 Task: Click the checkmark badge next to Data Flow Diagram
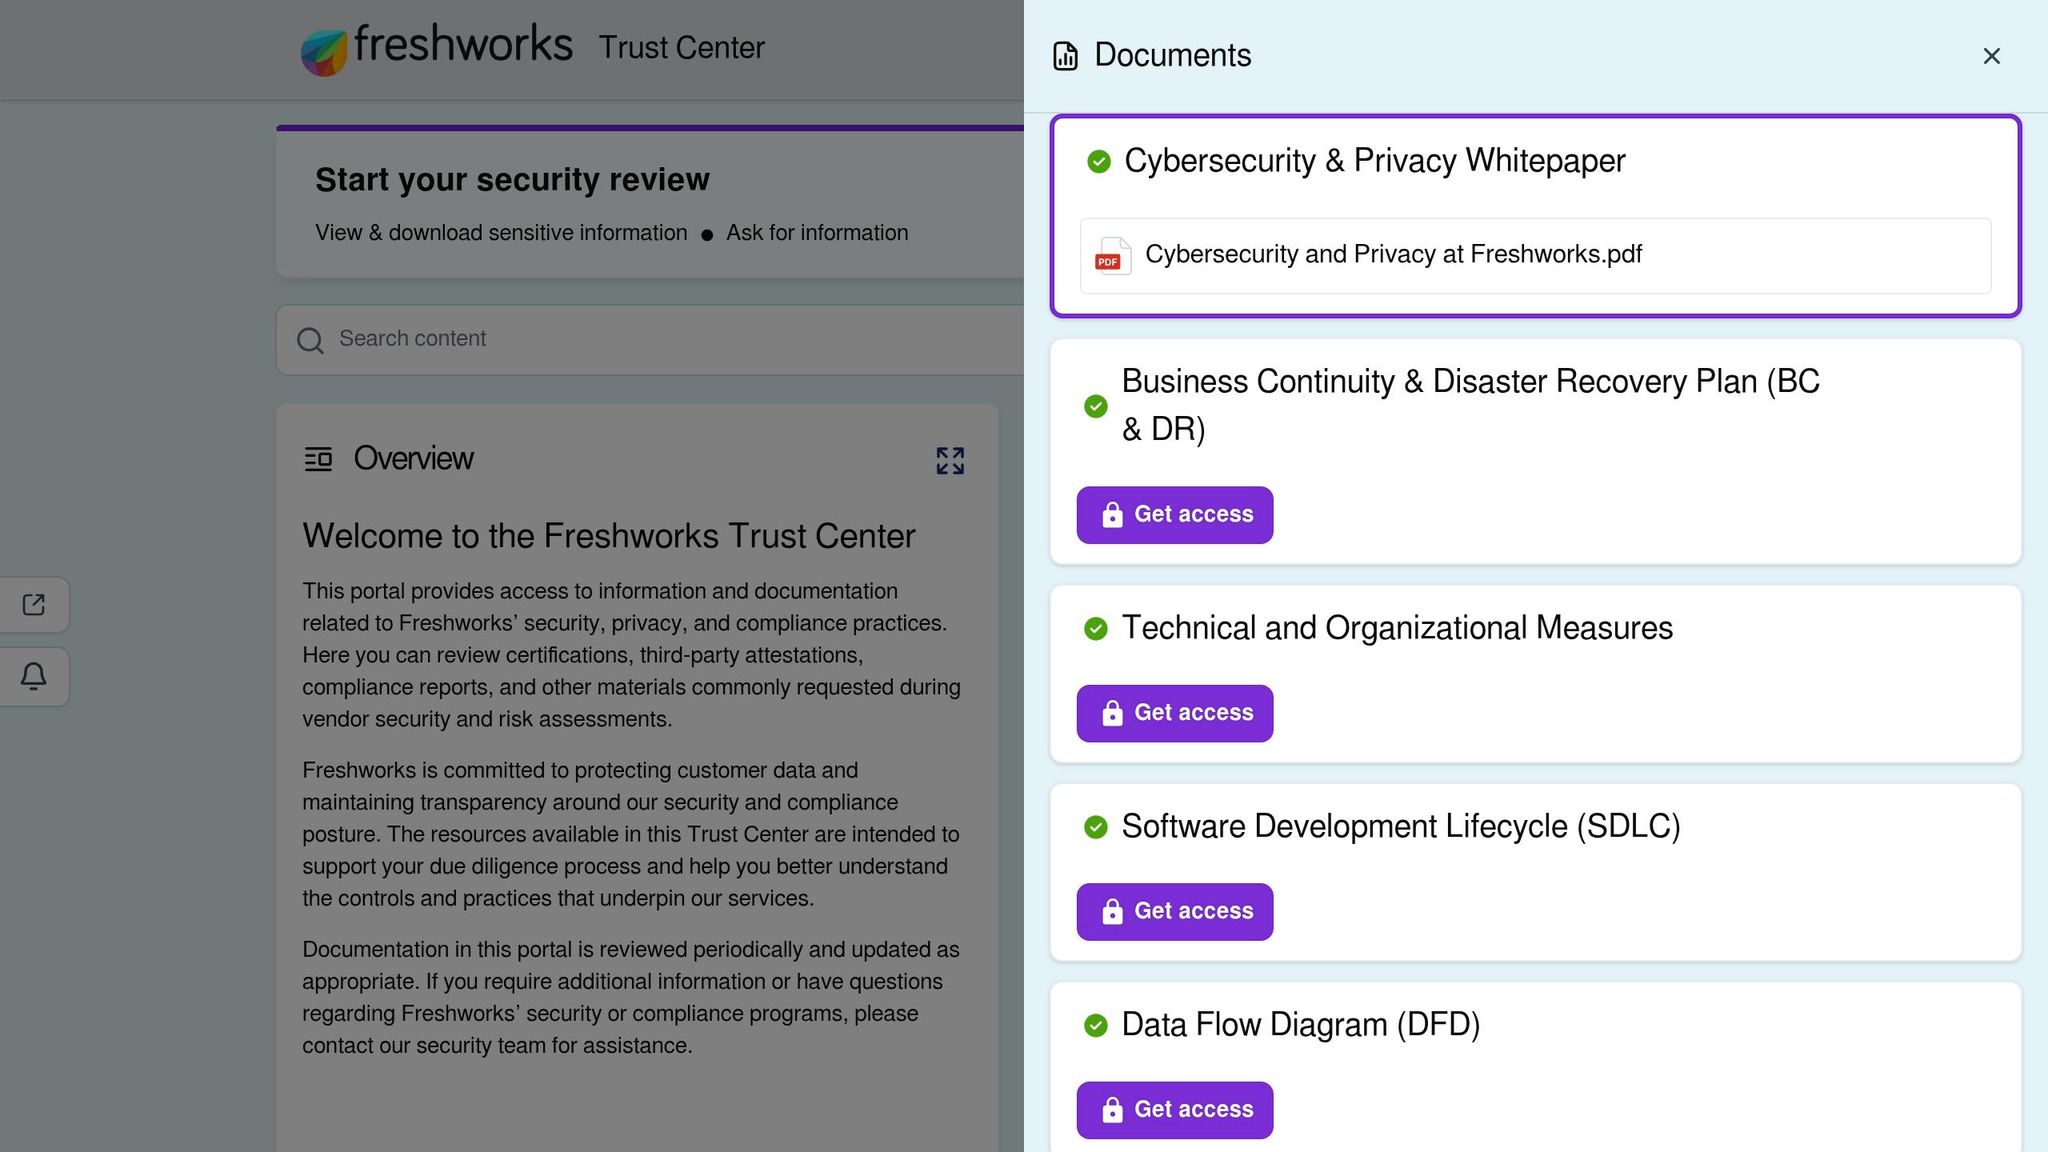(1098, 1024)
